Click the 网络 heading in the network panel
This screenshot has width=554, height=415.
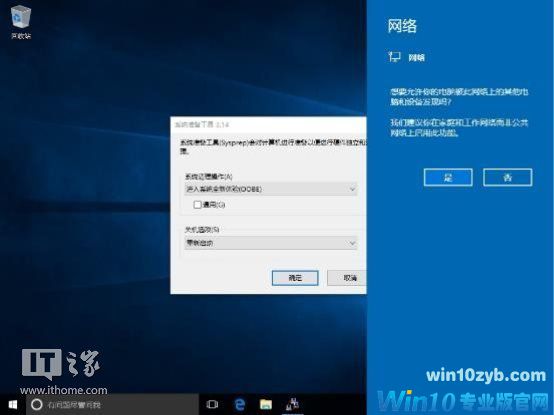[x=402, y=26]
